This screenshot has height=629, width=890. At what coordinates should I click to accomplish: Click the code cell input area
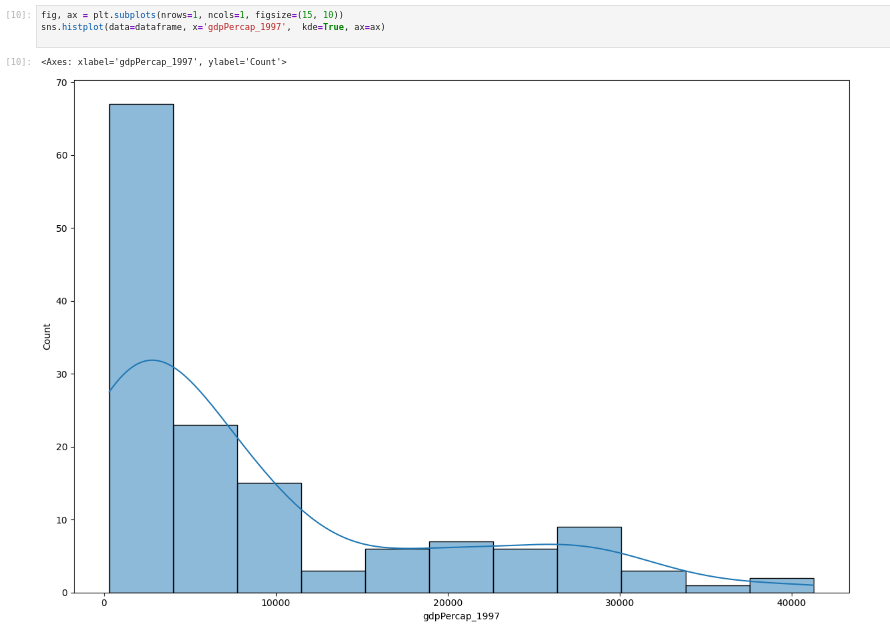pos(462,27)
